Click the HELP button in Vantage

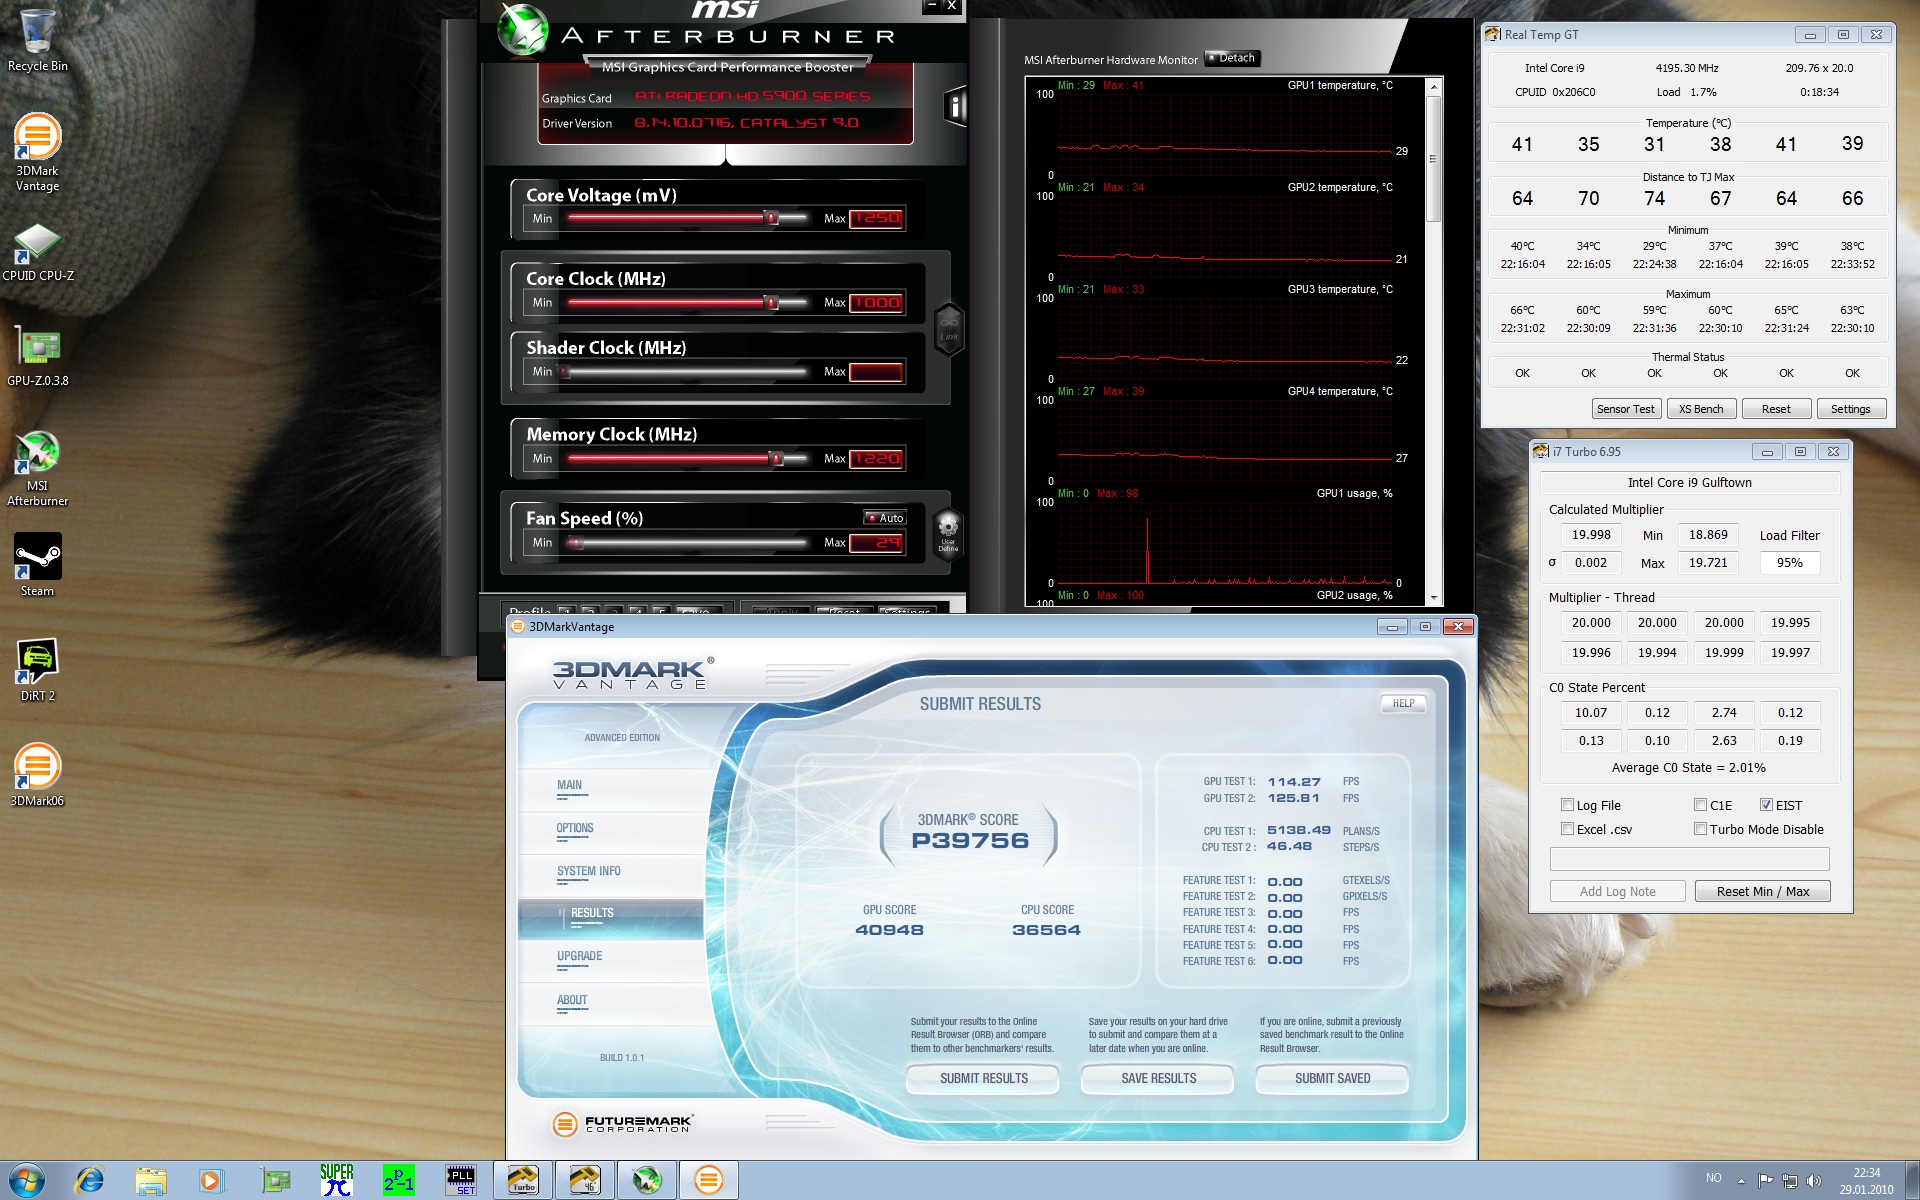click(1403, 704)
